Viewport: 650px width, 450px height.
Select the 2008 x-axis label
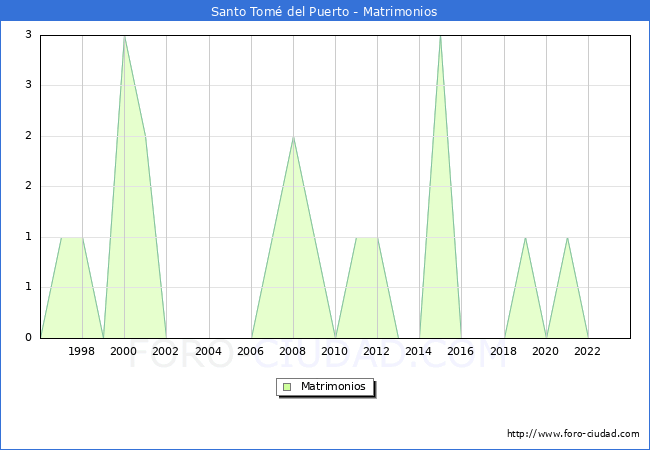[293, 351]
